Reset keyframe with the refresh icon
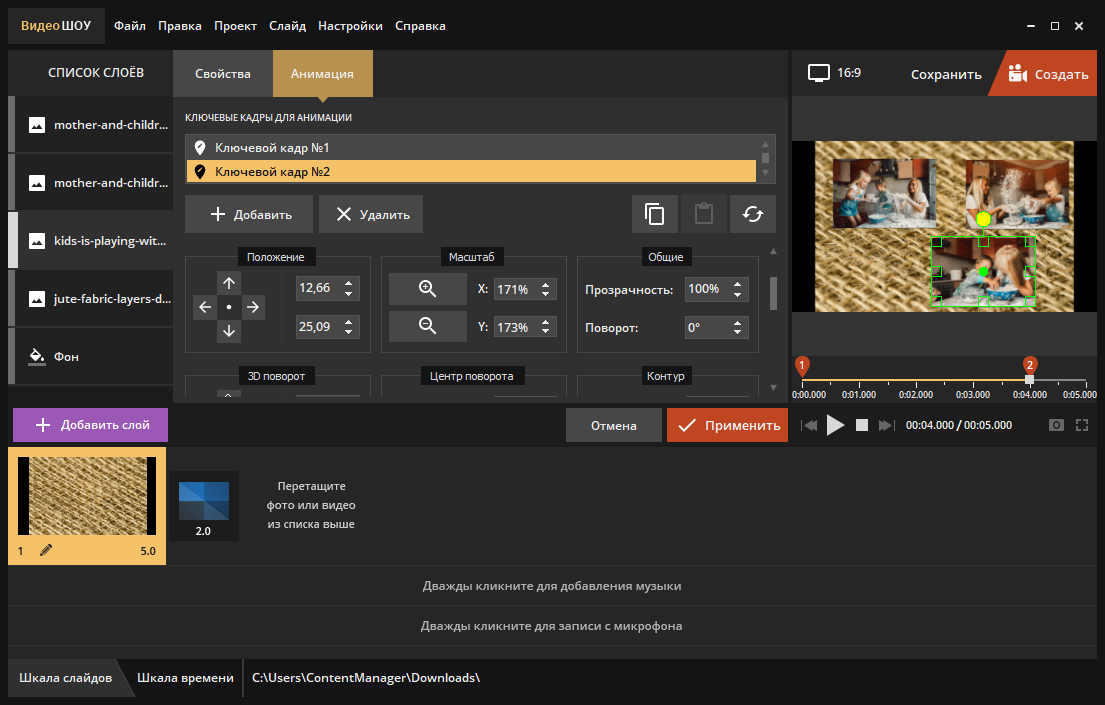 [x=753, y=214]
